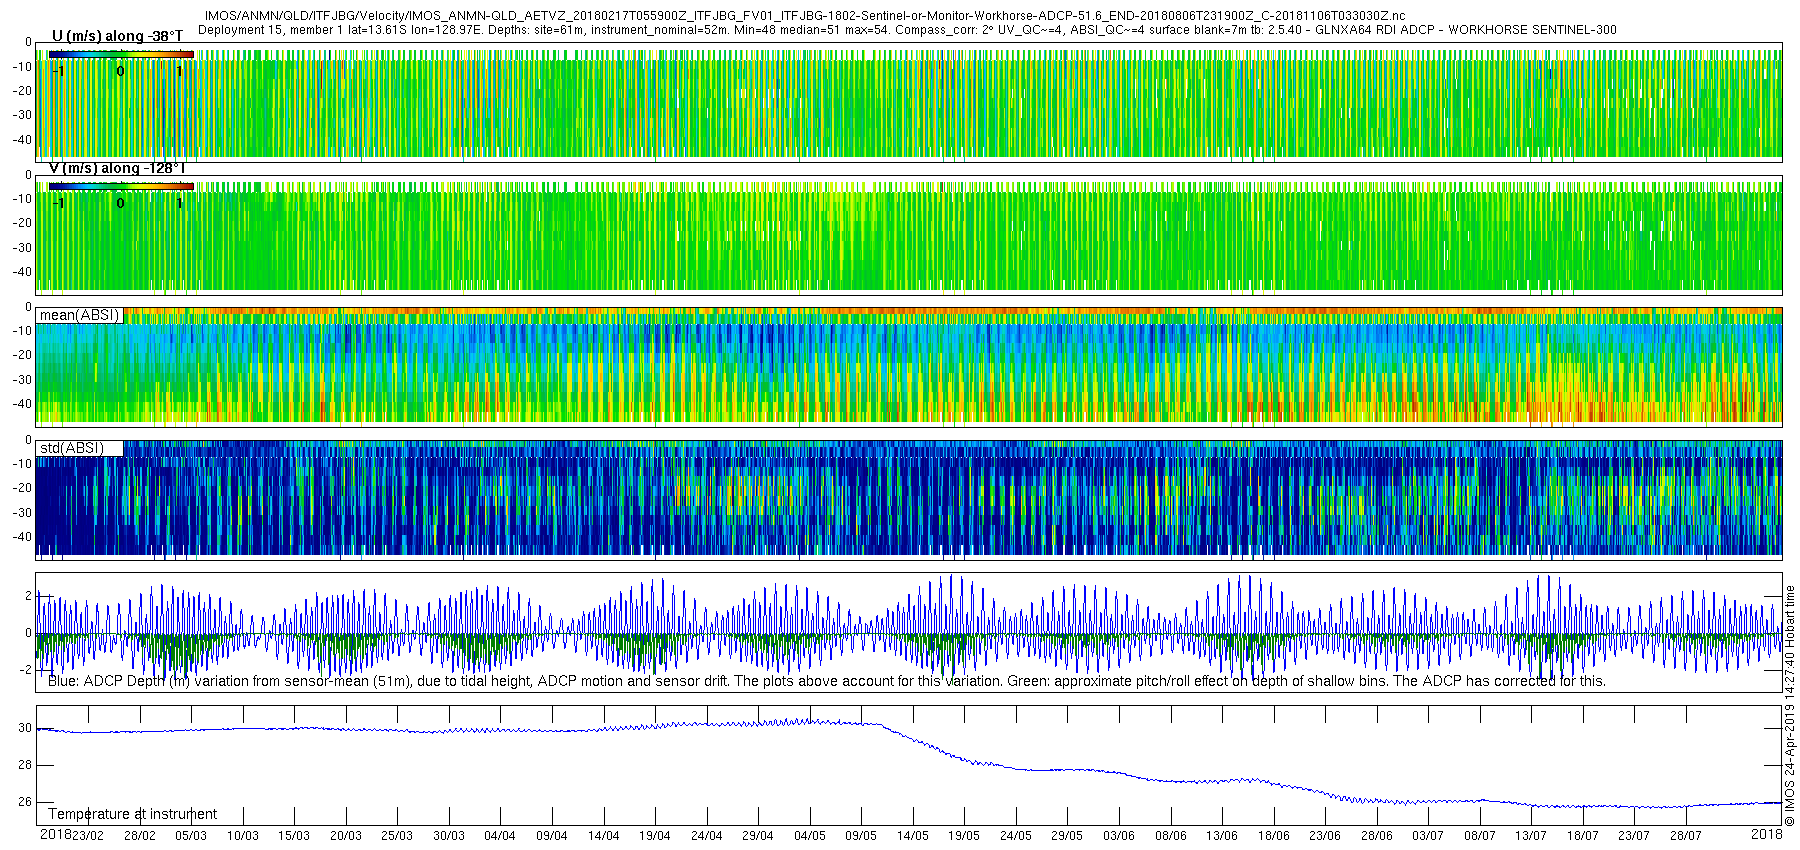Click the '23/02' date tick label

click(88, 835)
